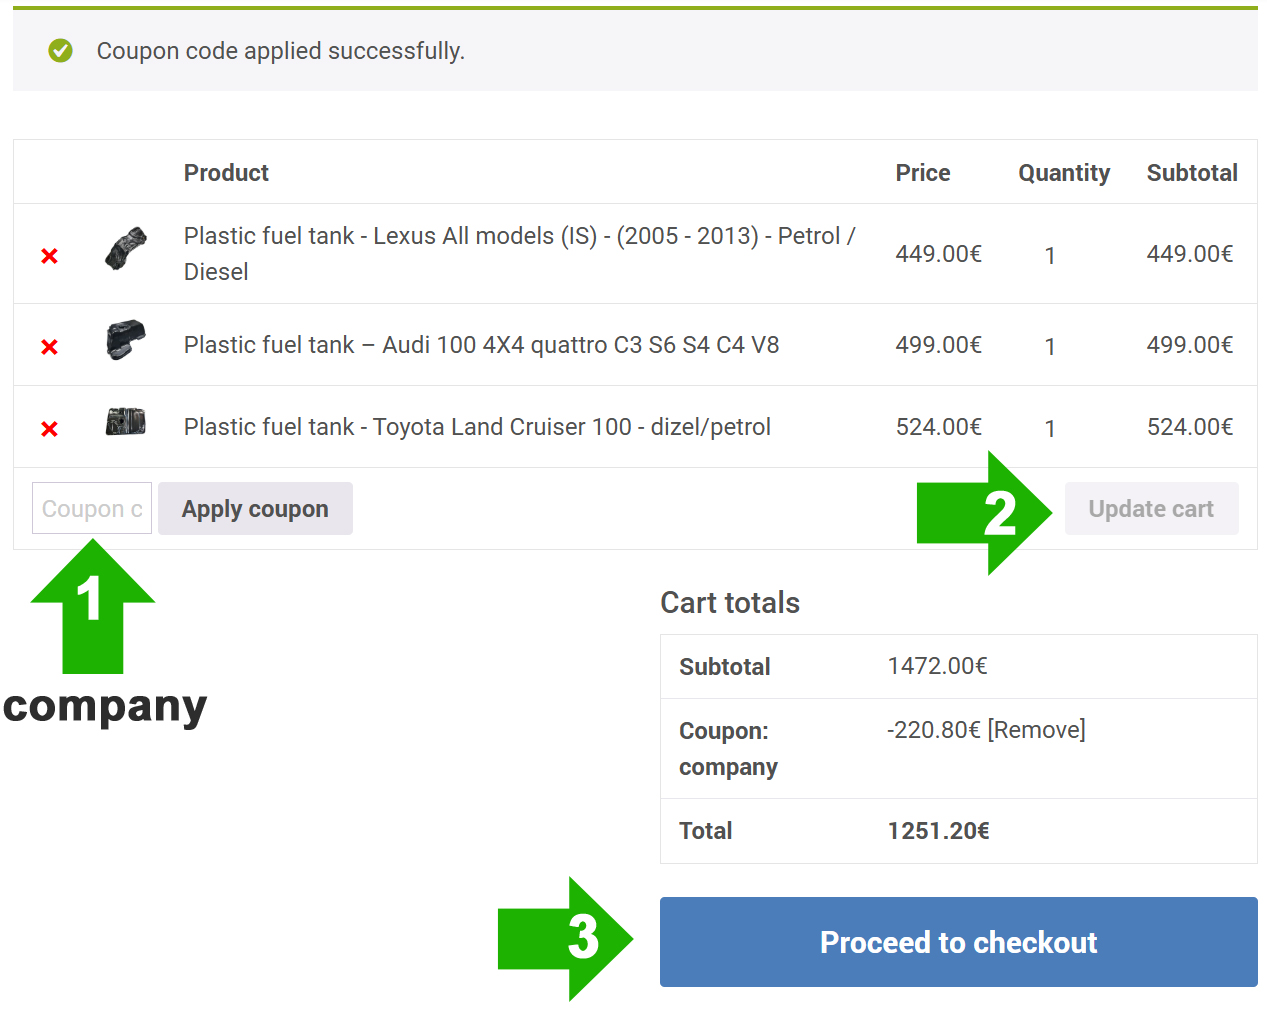This screenshot has height=1030, width=1267.
Task: Click the Update cart button
Action: pos(1151,509)
